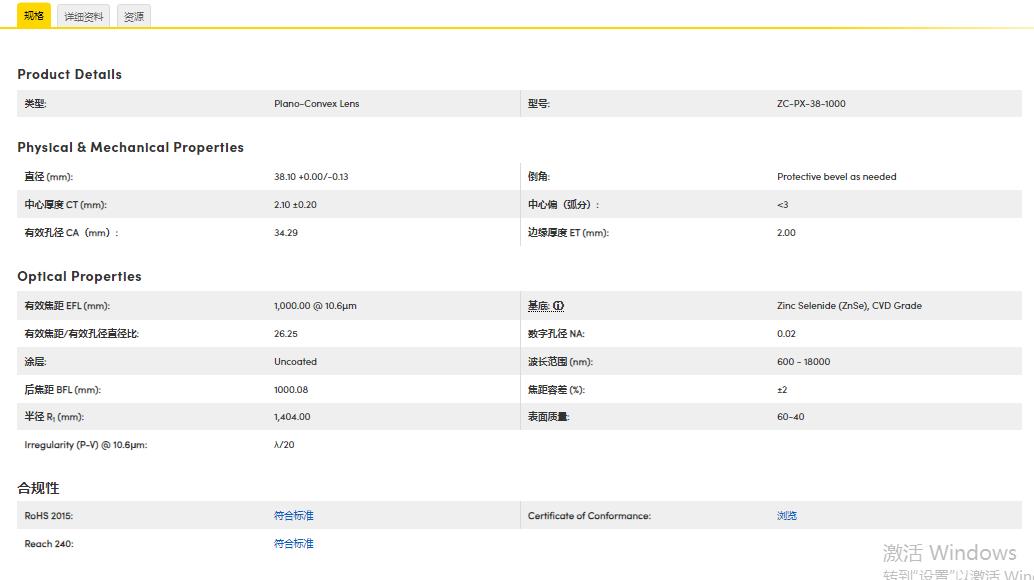Click 符合标准 link next to RoHS 2015
Image resolution: width=1034 pixels, height=580 pixels.
tap(293, 515)
